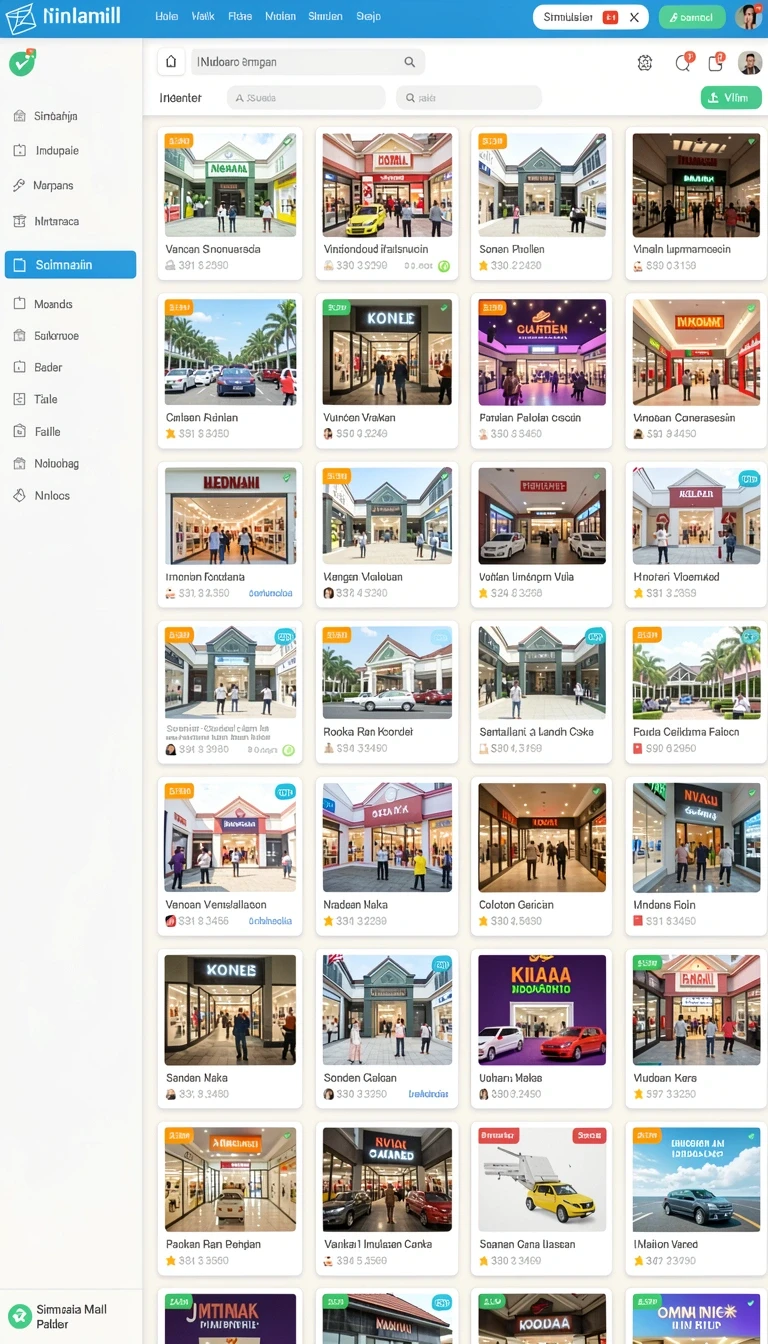Click the Mndans Foin card title
The width and height of the screenshot is (768, 1344).
[664, 905]
